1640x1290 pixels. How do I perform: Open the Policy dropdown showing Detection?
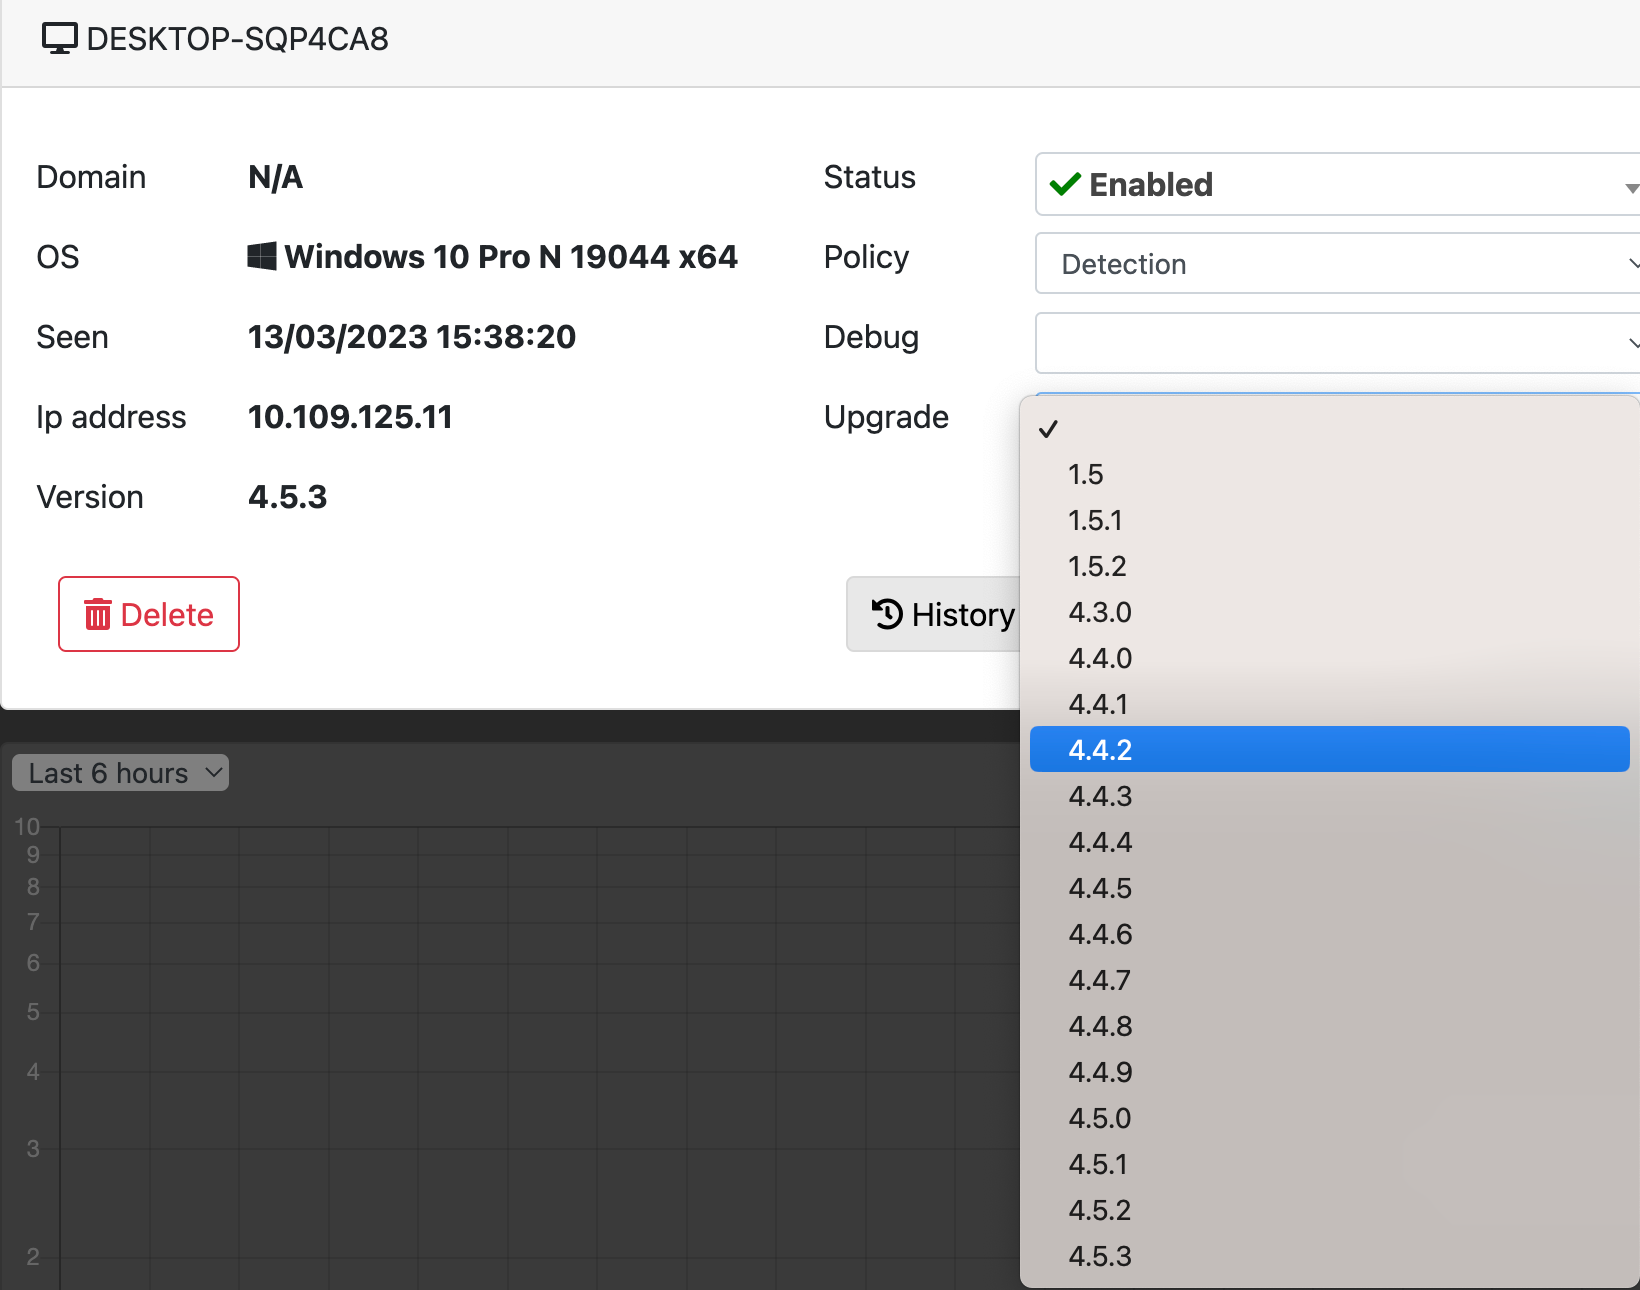pos(1338,263)
